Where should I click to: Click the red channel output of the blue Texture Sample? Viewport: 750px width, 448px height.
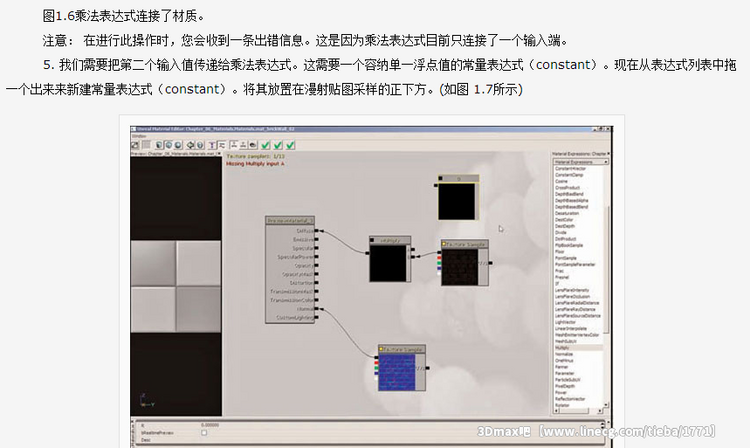[x=376, y=363]
